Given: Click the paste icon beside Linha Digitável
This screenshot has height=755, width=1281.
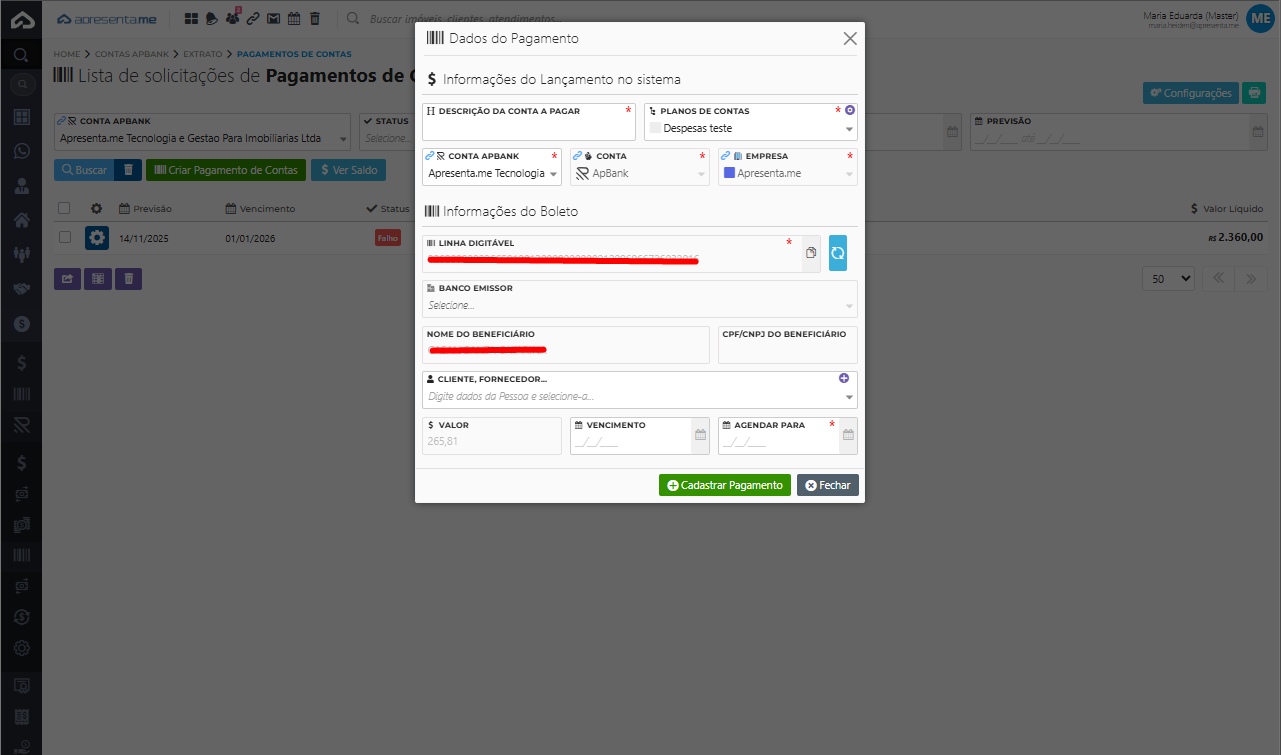Looking at the screenshot, I should click(811, 253).
